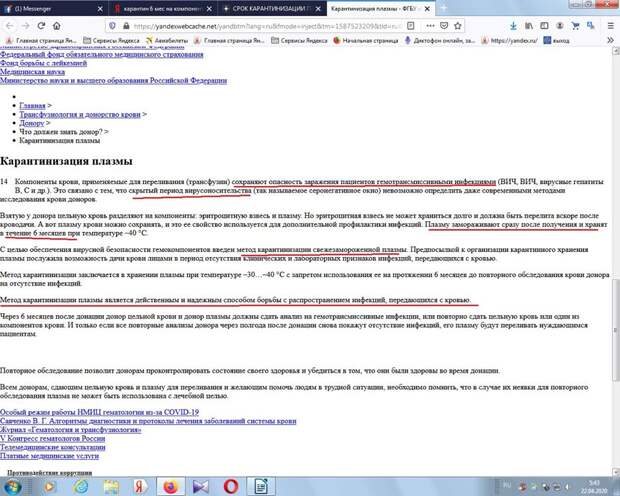The height and width of the screenshot is (496, 620).
Task: Open the 'Начальная страница' bookmark
Action: (x=366, y=40)
